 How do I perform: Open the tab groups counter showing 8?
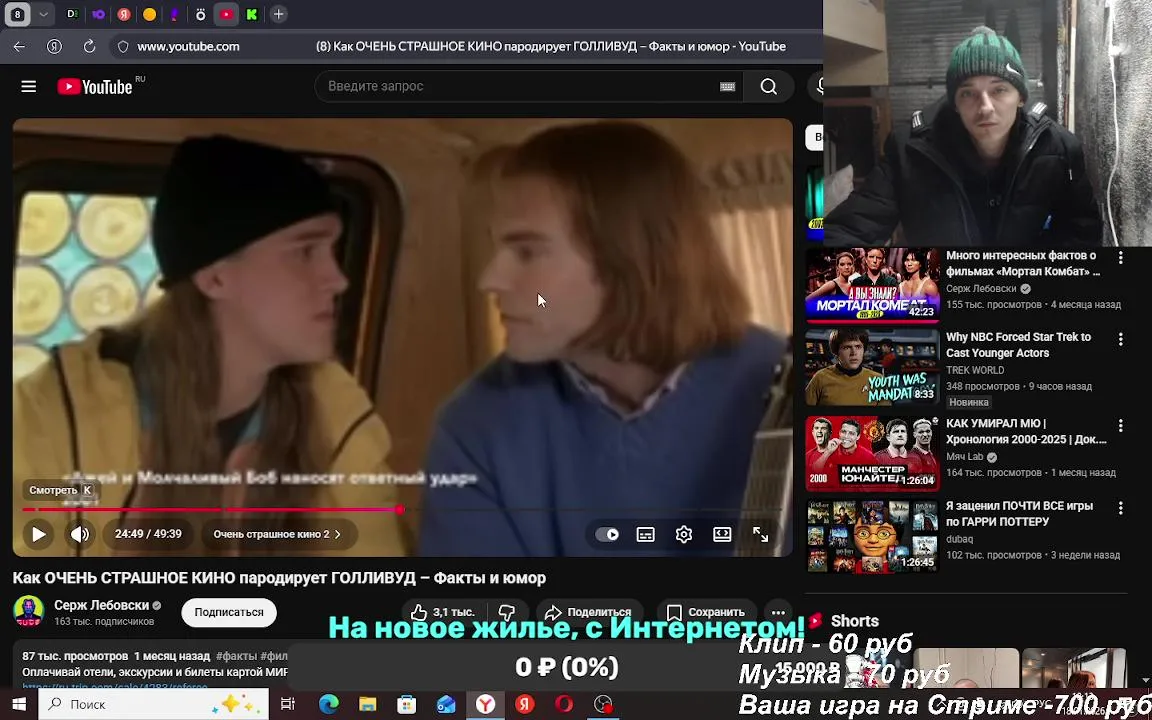tap(18, 14)
